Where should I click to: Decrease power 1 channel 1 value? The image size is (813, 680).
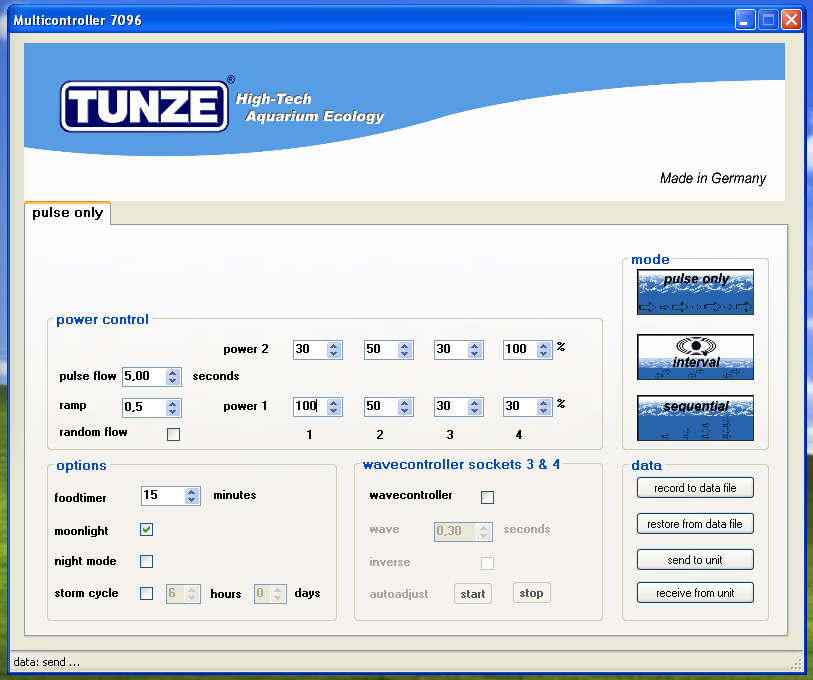[x=334, y=411]
